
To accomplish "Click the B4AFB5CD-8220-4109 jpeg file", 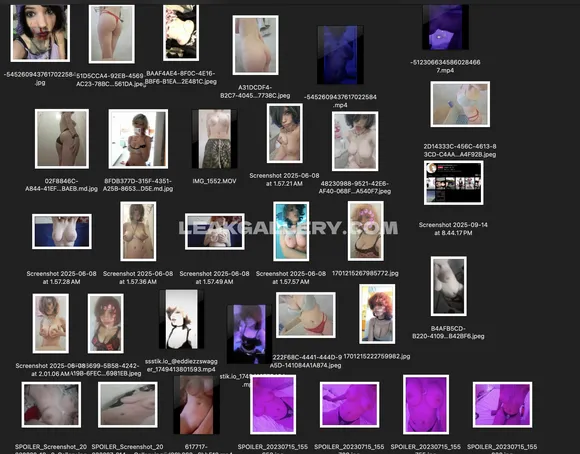I will (x=448, y=286).
